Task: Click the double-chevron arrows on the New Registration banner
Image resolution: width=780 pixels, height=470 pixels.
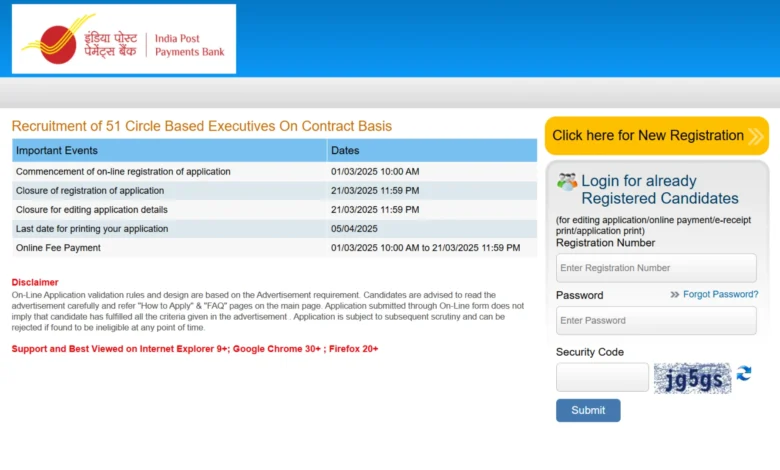Action: click(x=755, y=136)
